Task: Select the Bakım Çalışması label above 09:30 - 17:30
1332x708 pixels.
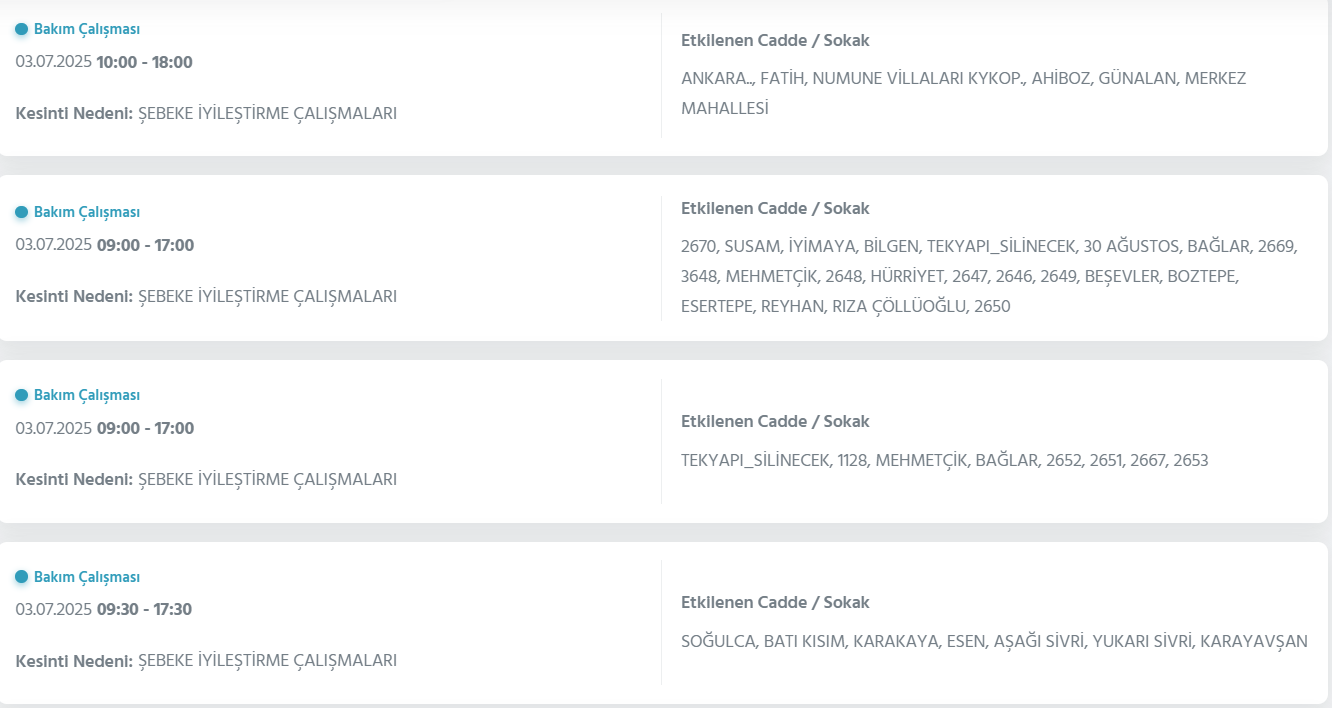Action: (x=87, y=577)
